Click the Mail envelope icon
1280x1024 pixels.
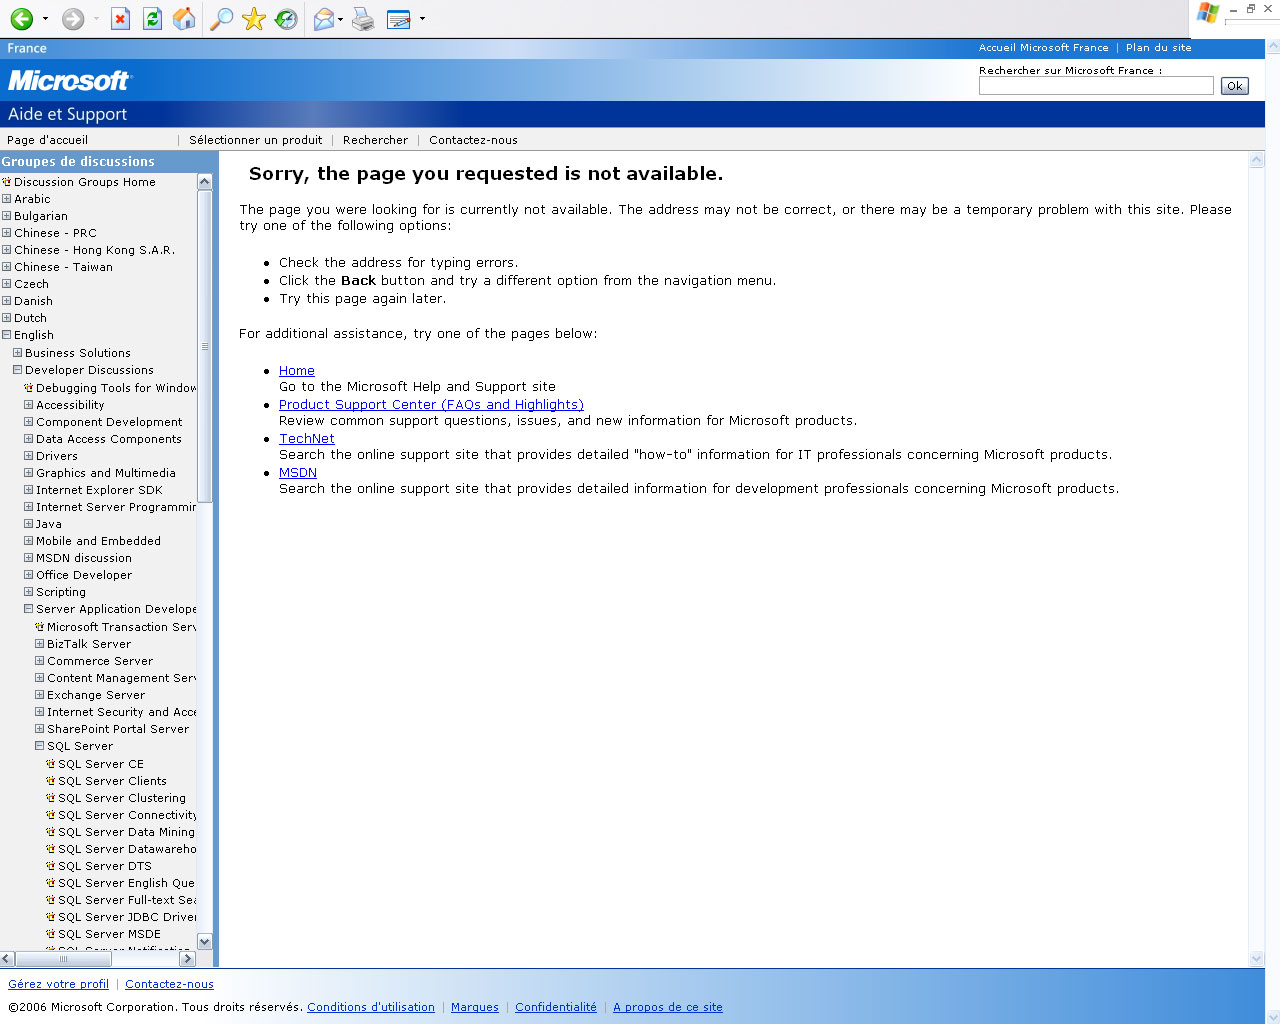pyautogui.click(x=323, y=19)
